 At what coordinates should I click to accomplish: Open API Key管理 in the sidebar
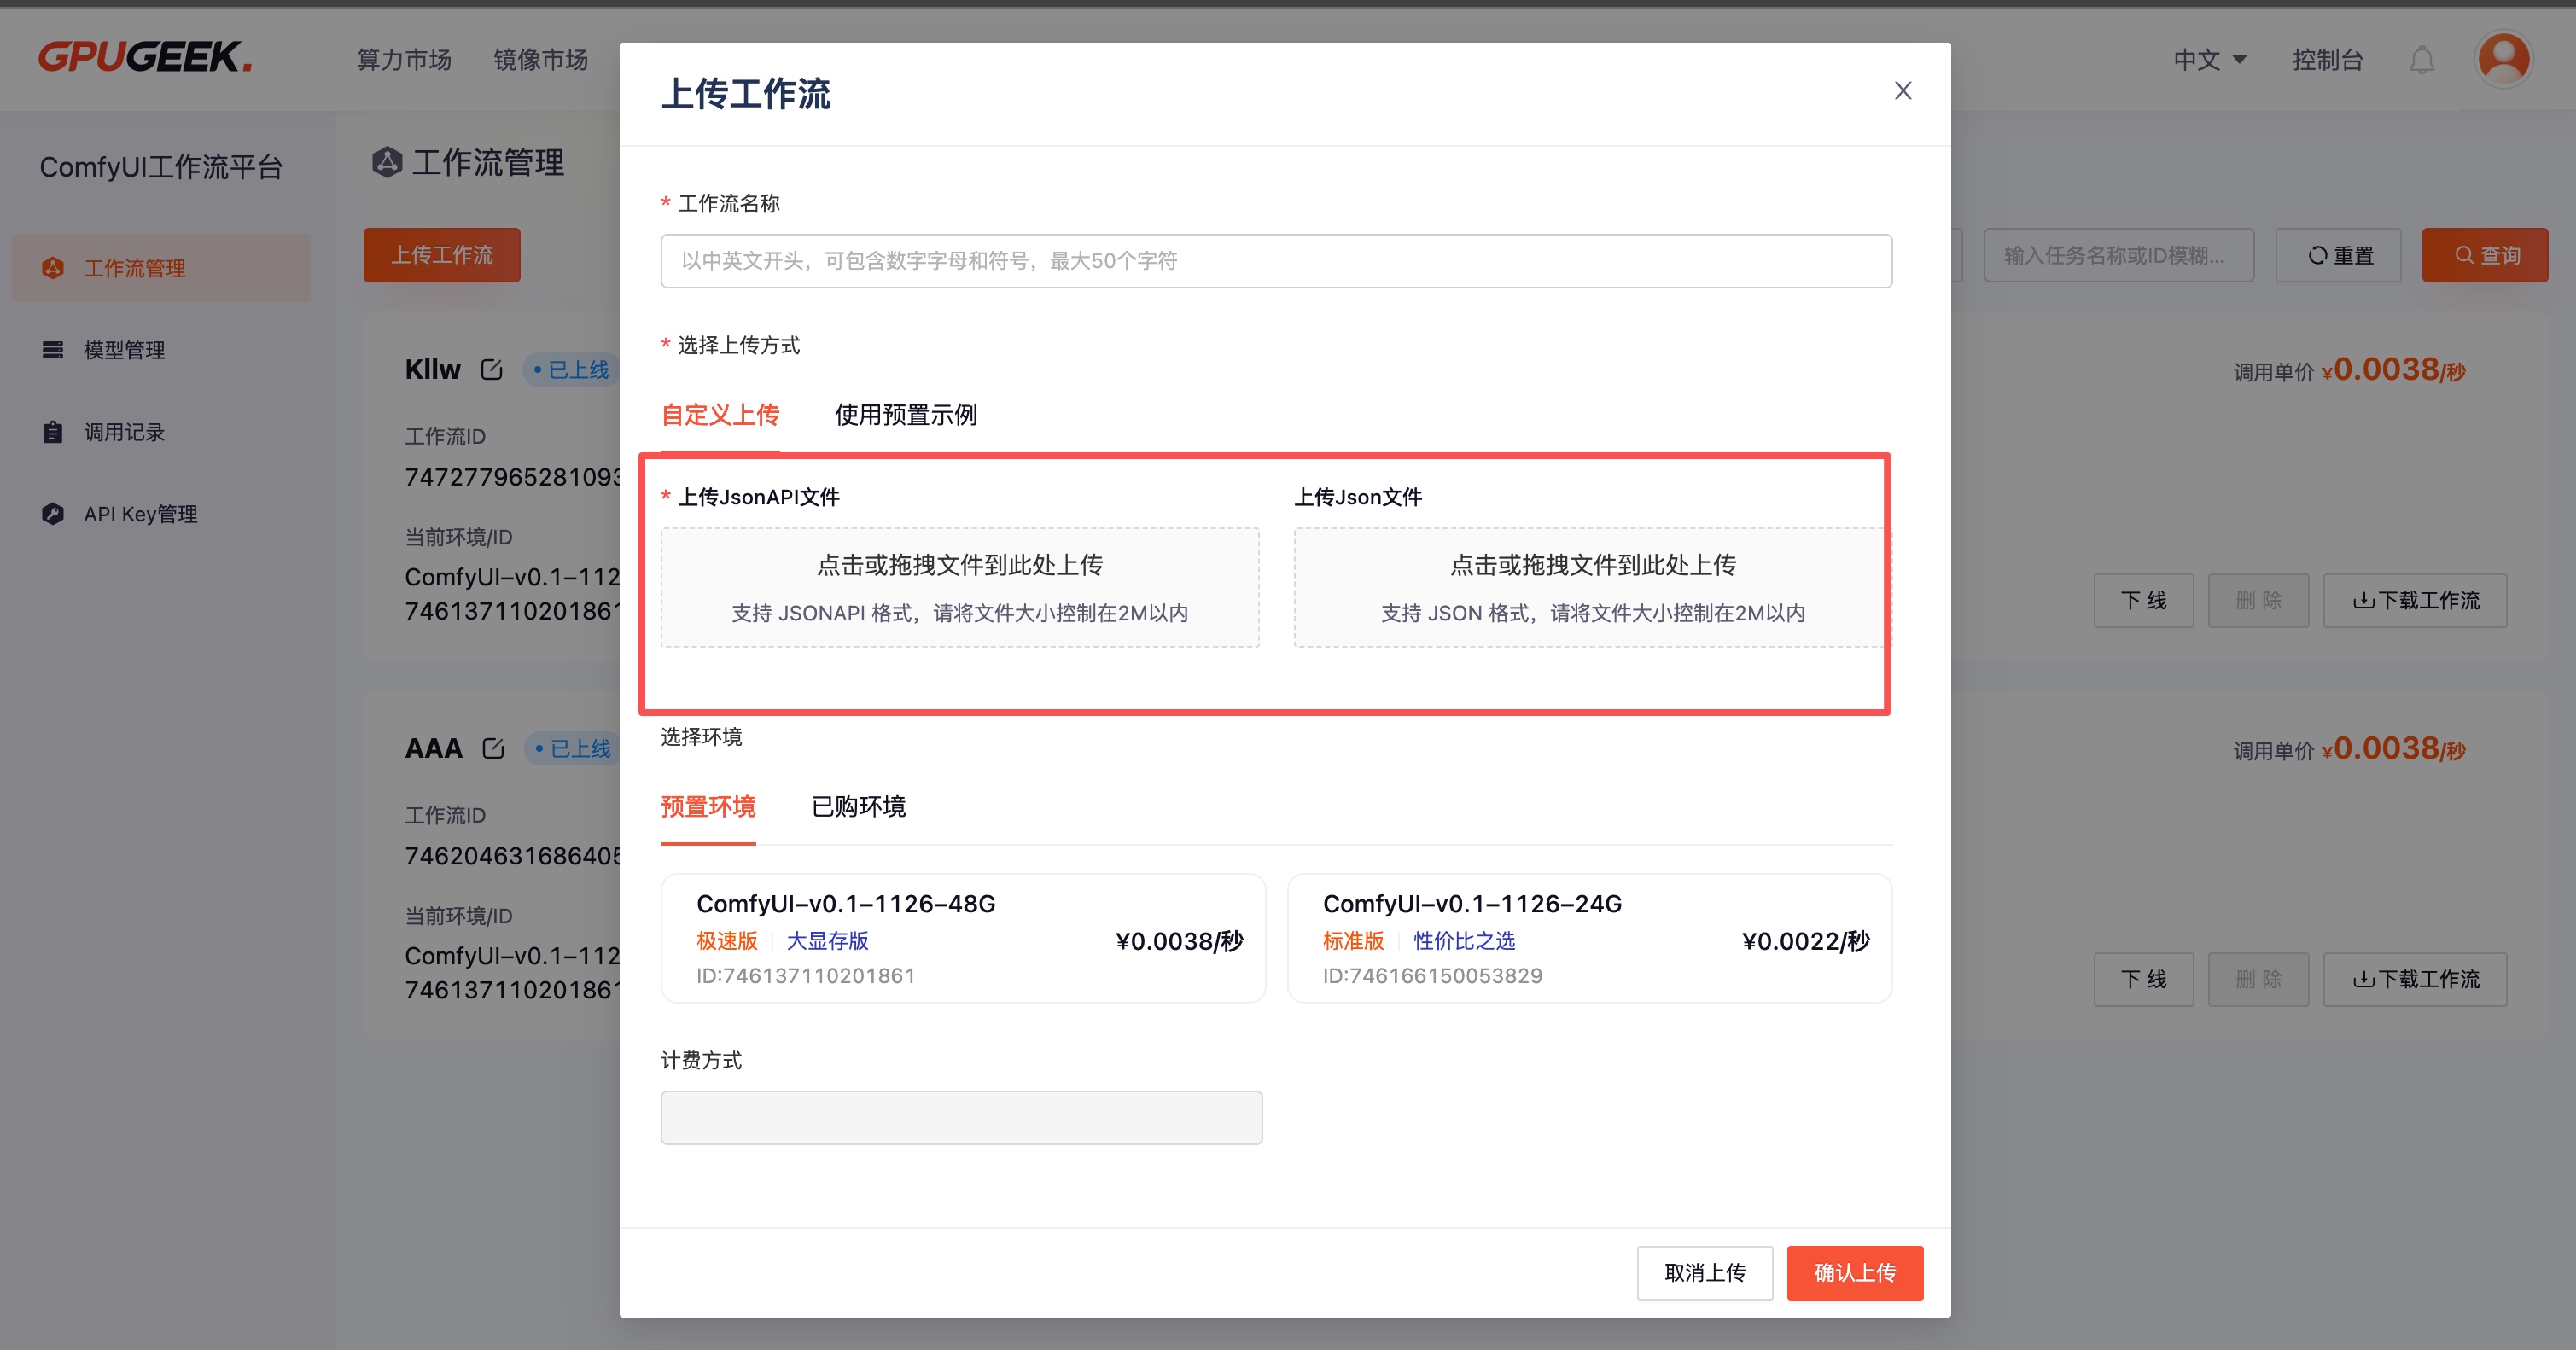[140, 514]
